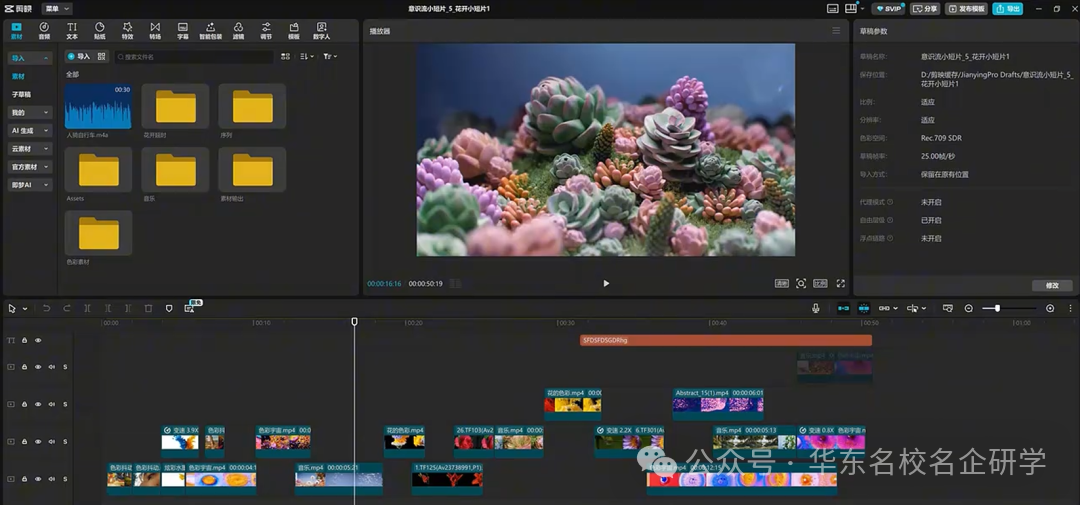The image size is (1080, 505).
Task: Expand the AI 生成 sidebar section
Action: [30, 130]
